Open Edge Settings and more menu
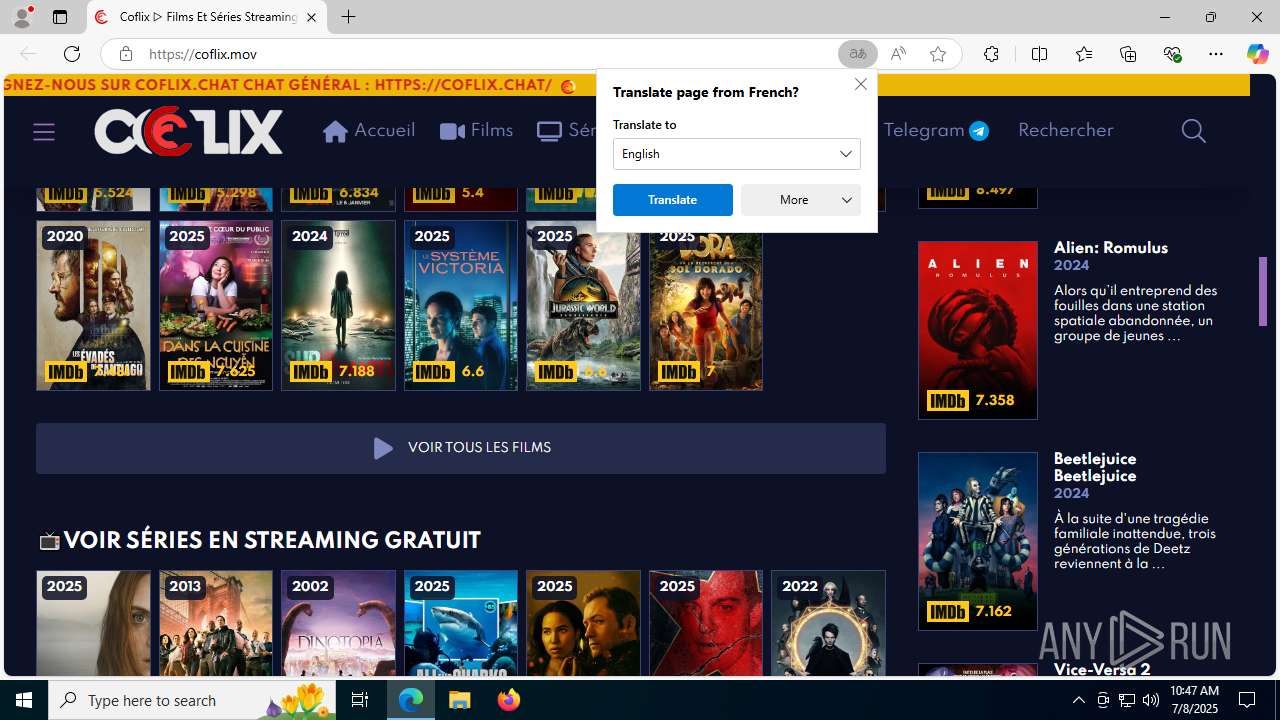 (1216, 54)
